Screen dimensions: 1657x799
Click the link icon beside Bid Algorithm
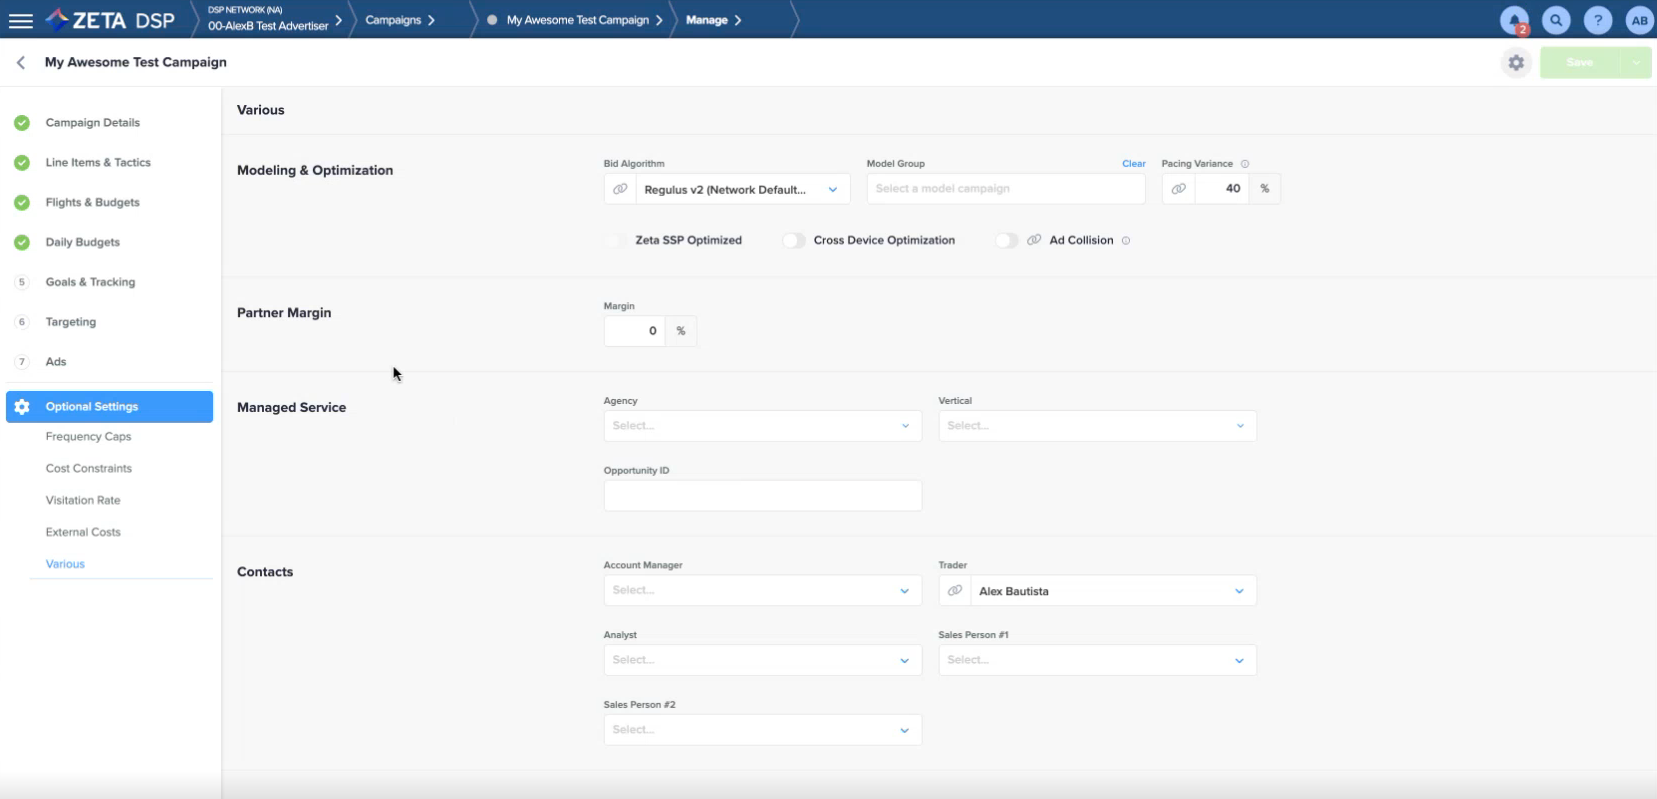click(620, 189)
